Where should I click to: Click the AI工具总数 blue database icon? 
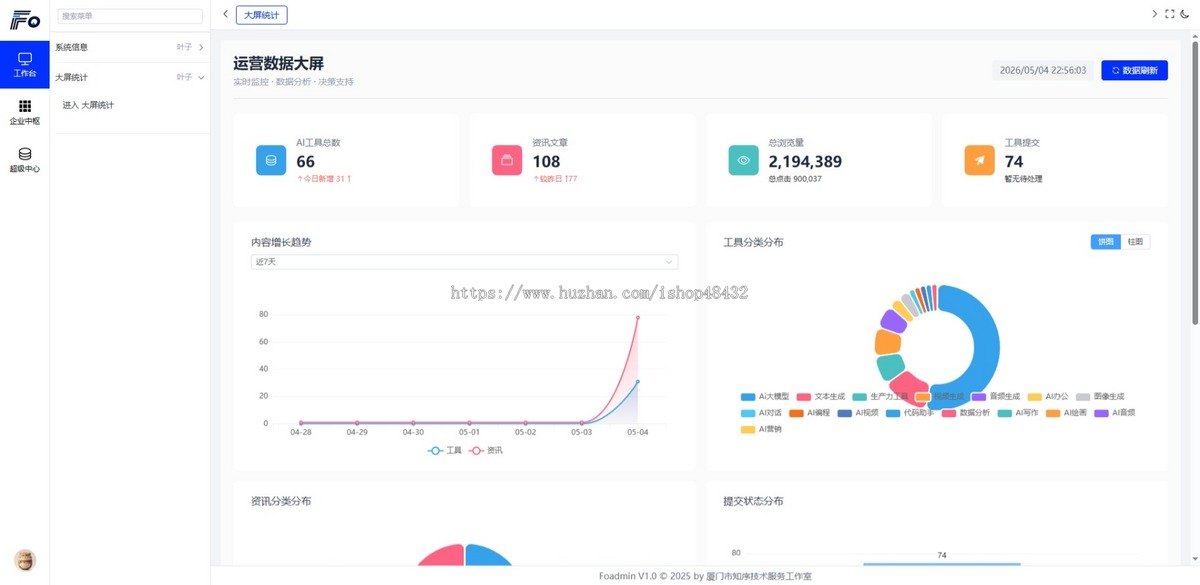click(272, 160)
